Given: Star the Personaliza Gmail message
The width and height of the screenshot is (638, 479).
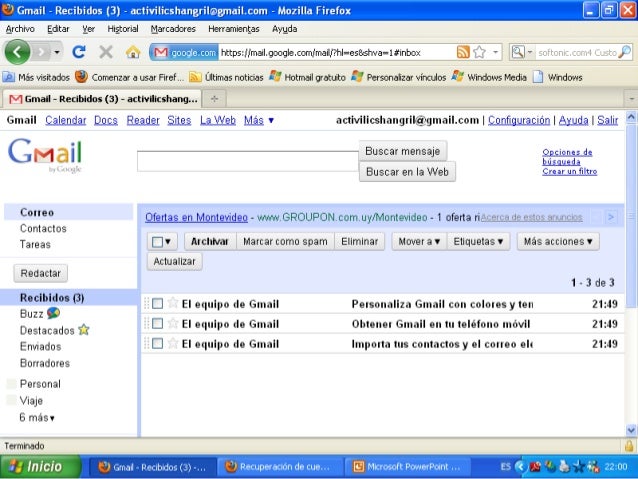Looking at the screenshot, I should [173, 303].
